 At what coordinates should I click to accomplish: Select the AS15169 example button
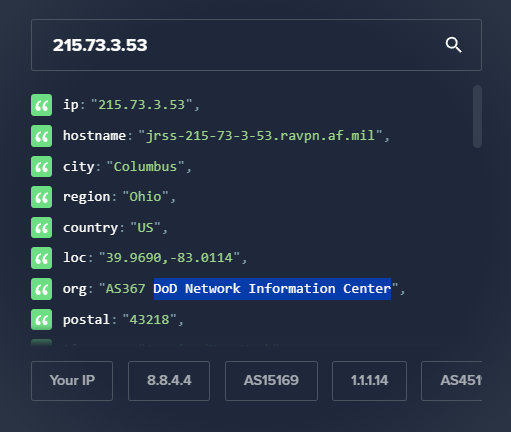coord(271,381)
